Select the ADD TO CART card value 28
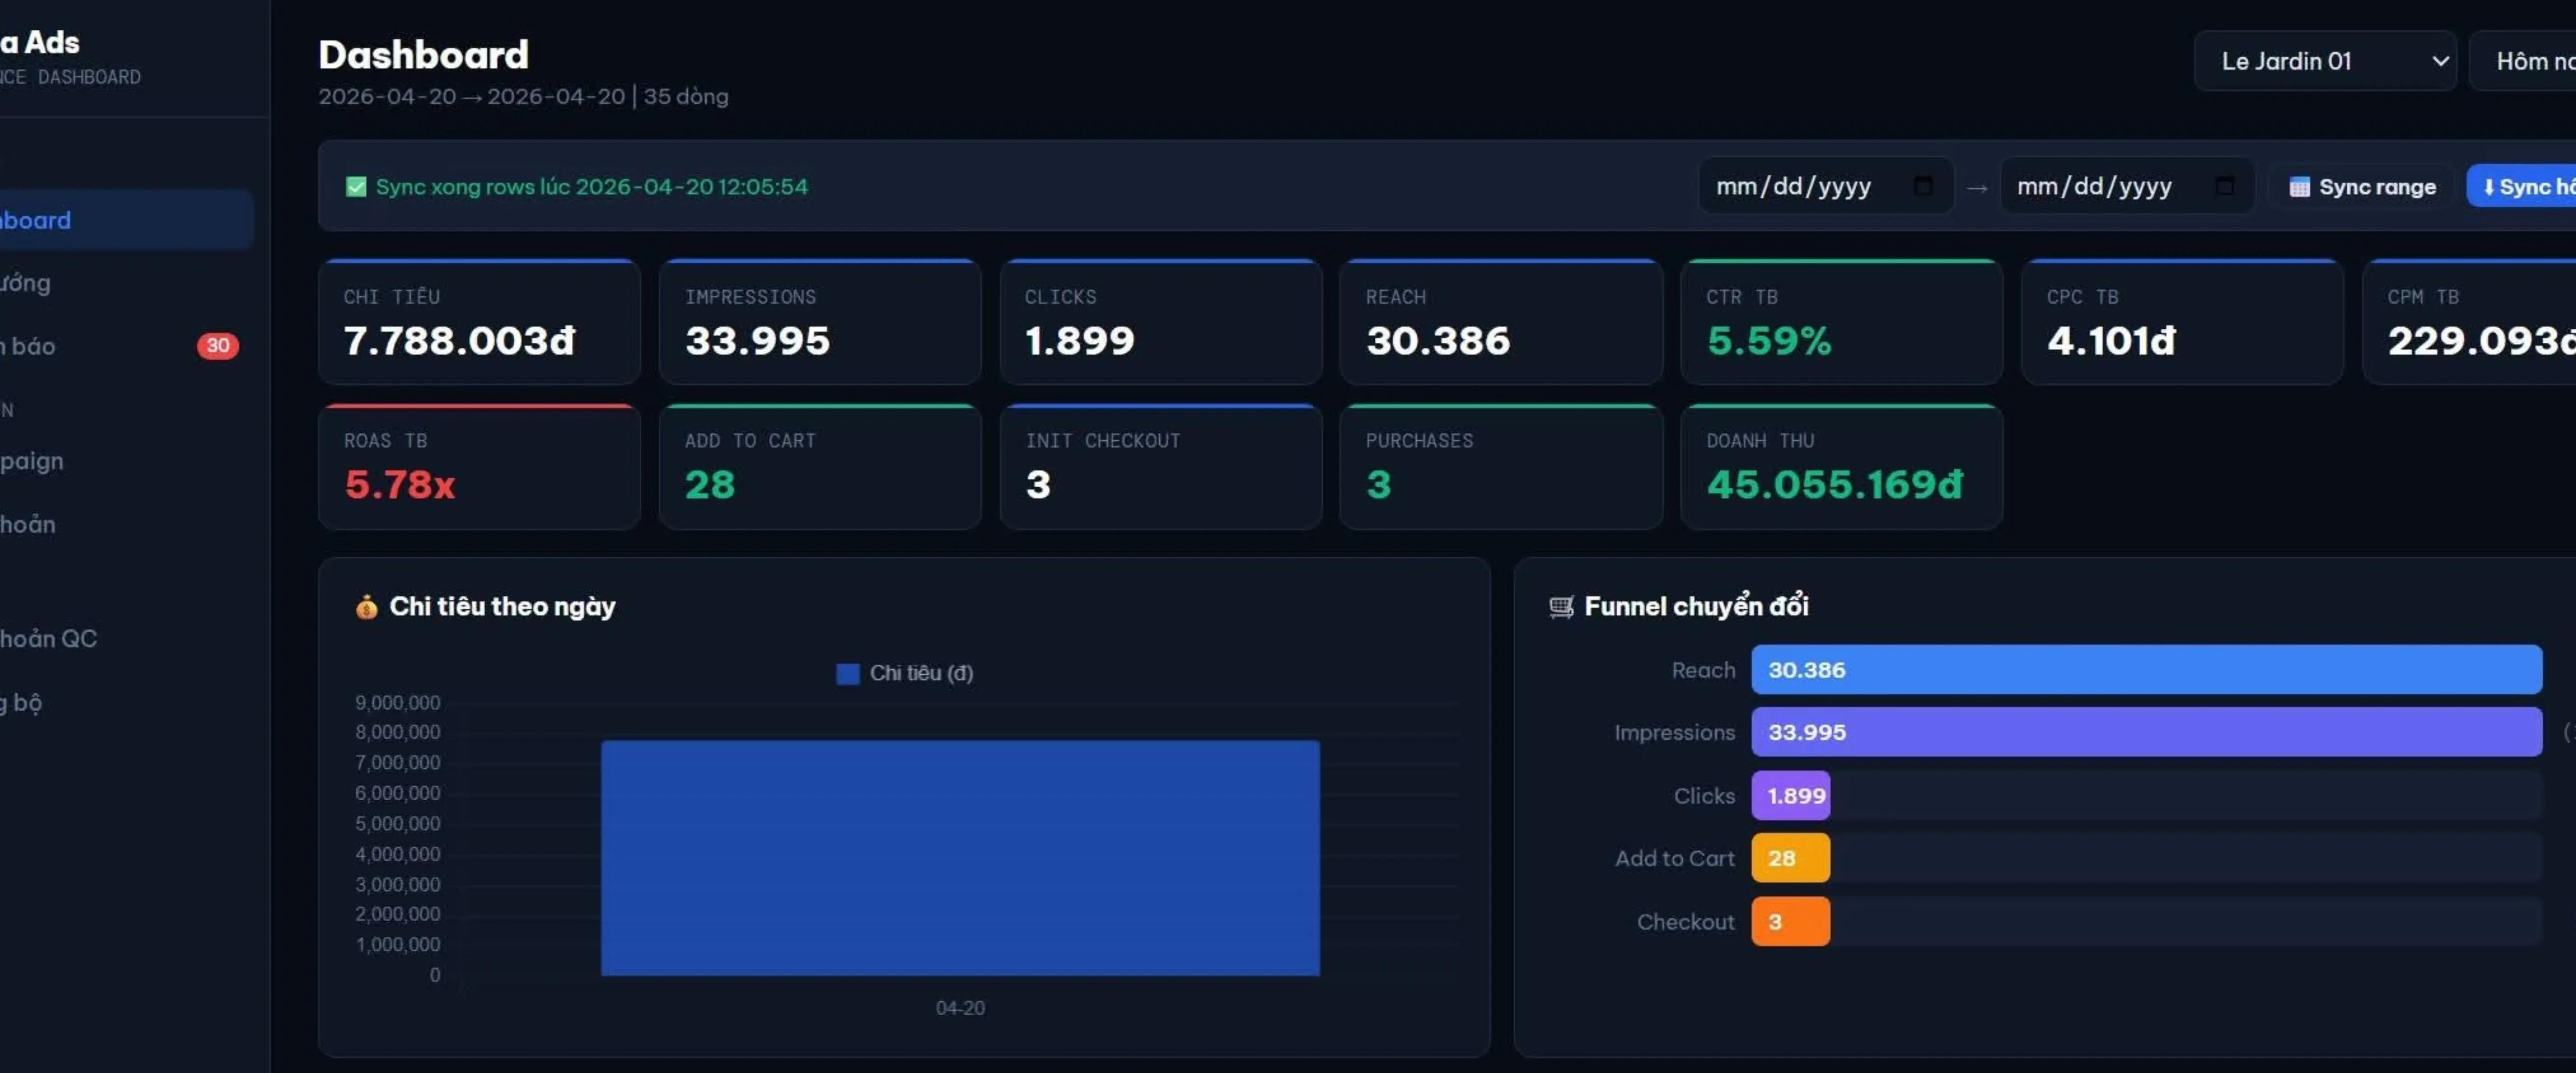 click(x=710, y=485)
